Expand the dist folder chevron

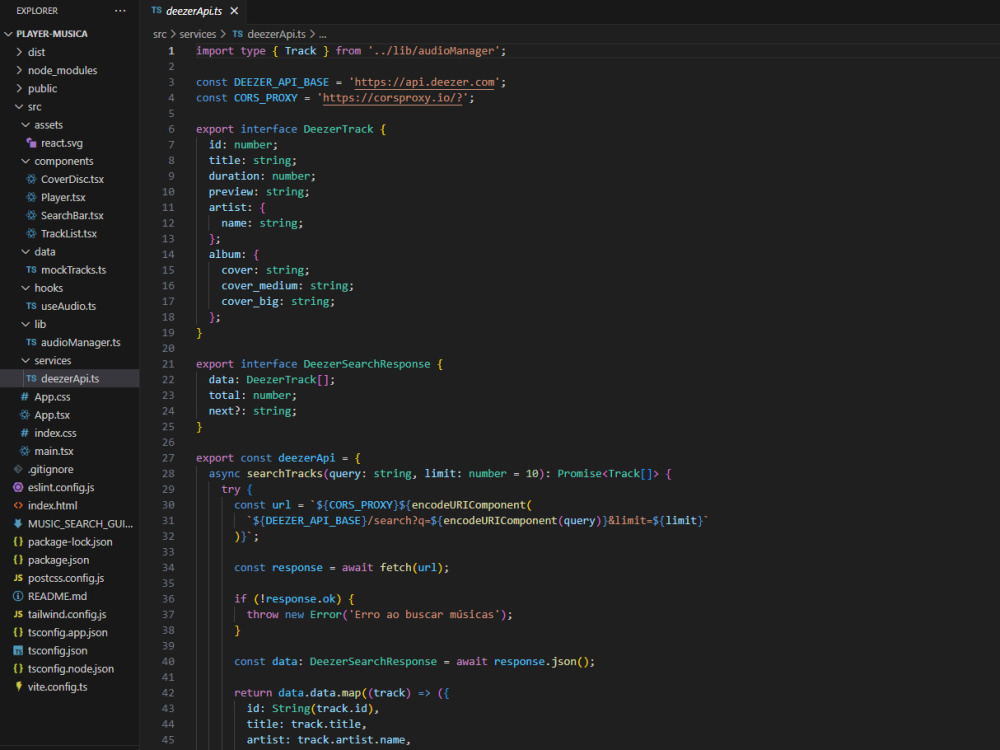[18, 52]
